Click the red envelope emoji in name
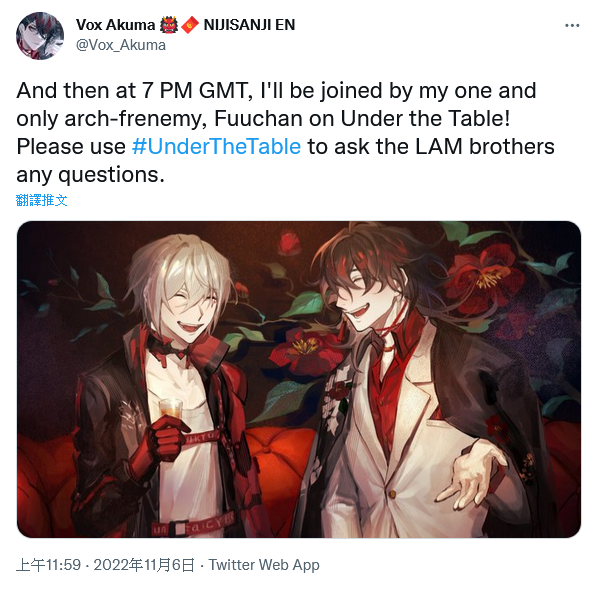598x590 pixels. pos(190,25)
